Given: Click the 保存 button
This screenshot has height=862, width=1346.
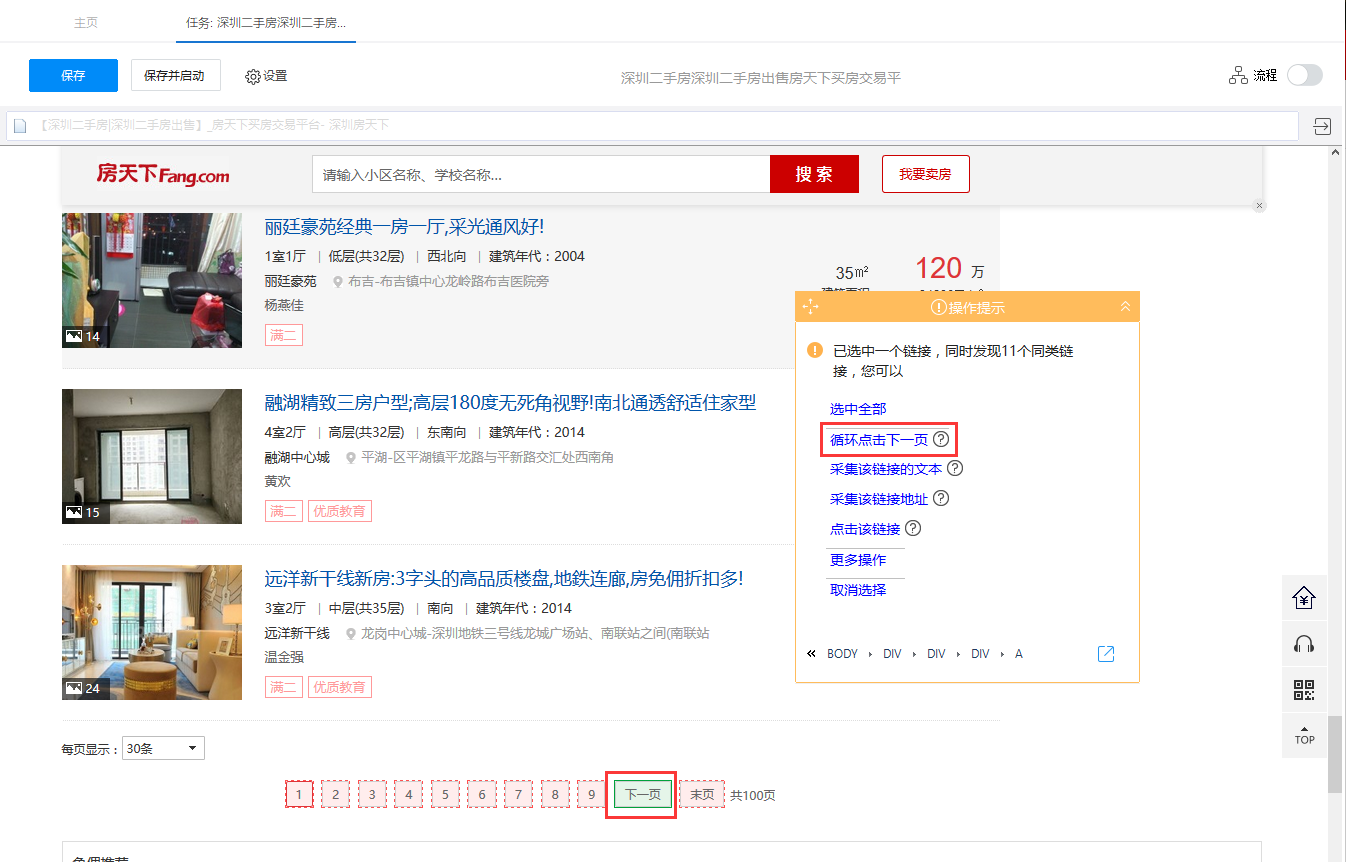Looking at the screenshot, I should 73,76.
